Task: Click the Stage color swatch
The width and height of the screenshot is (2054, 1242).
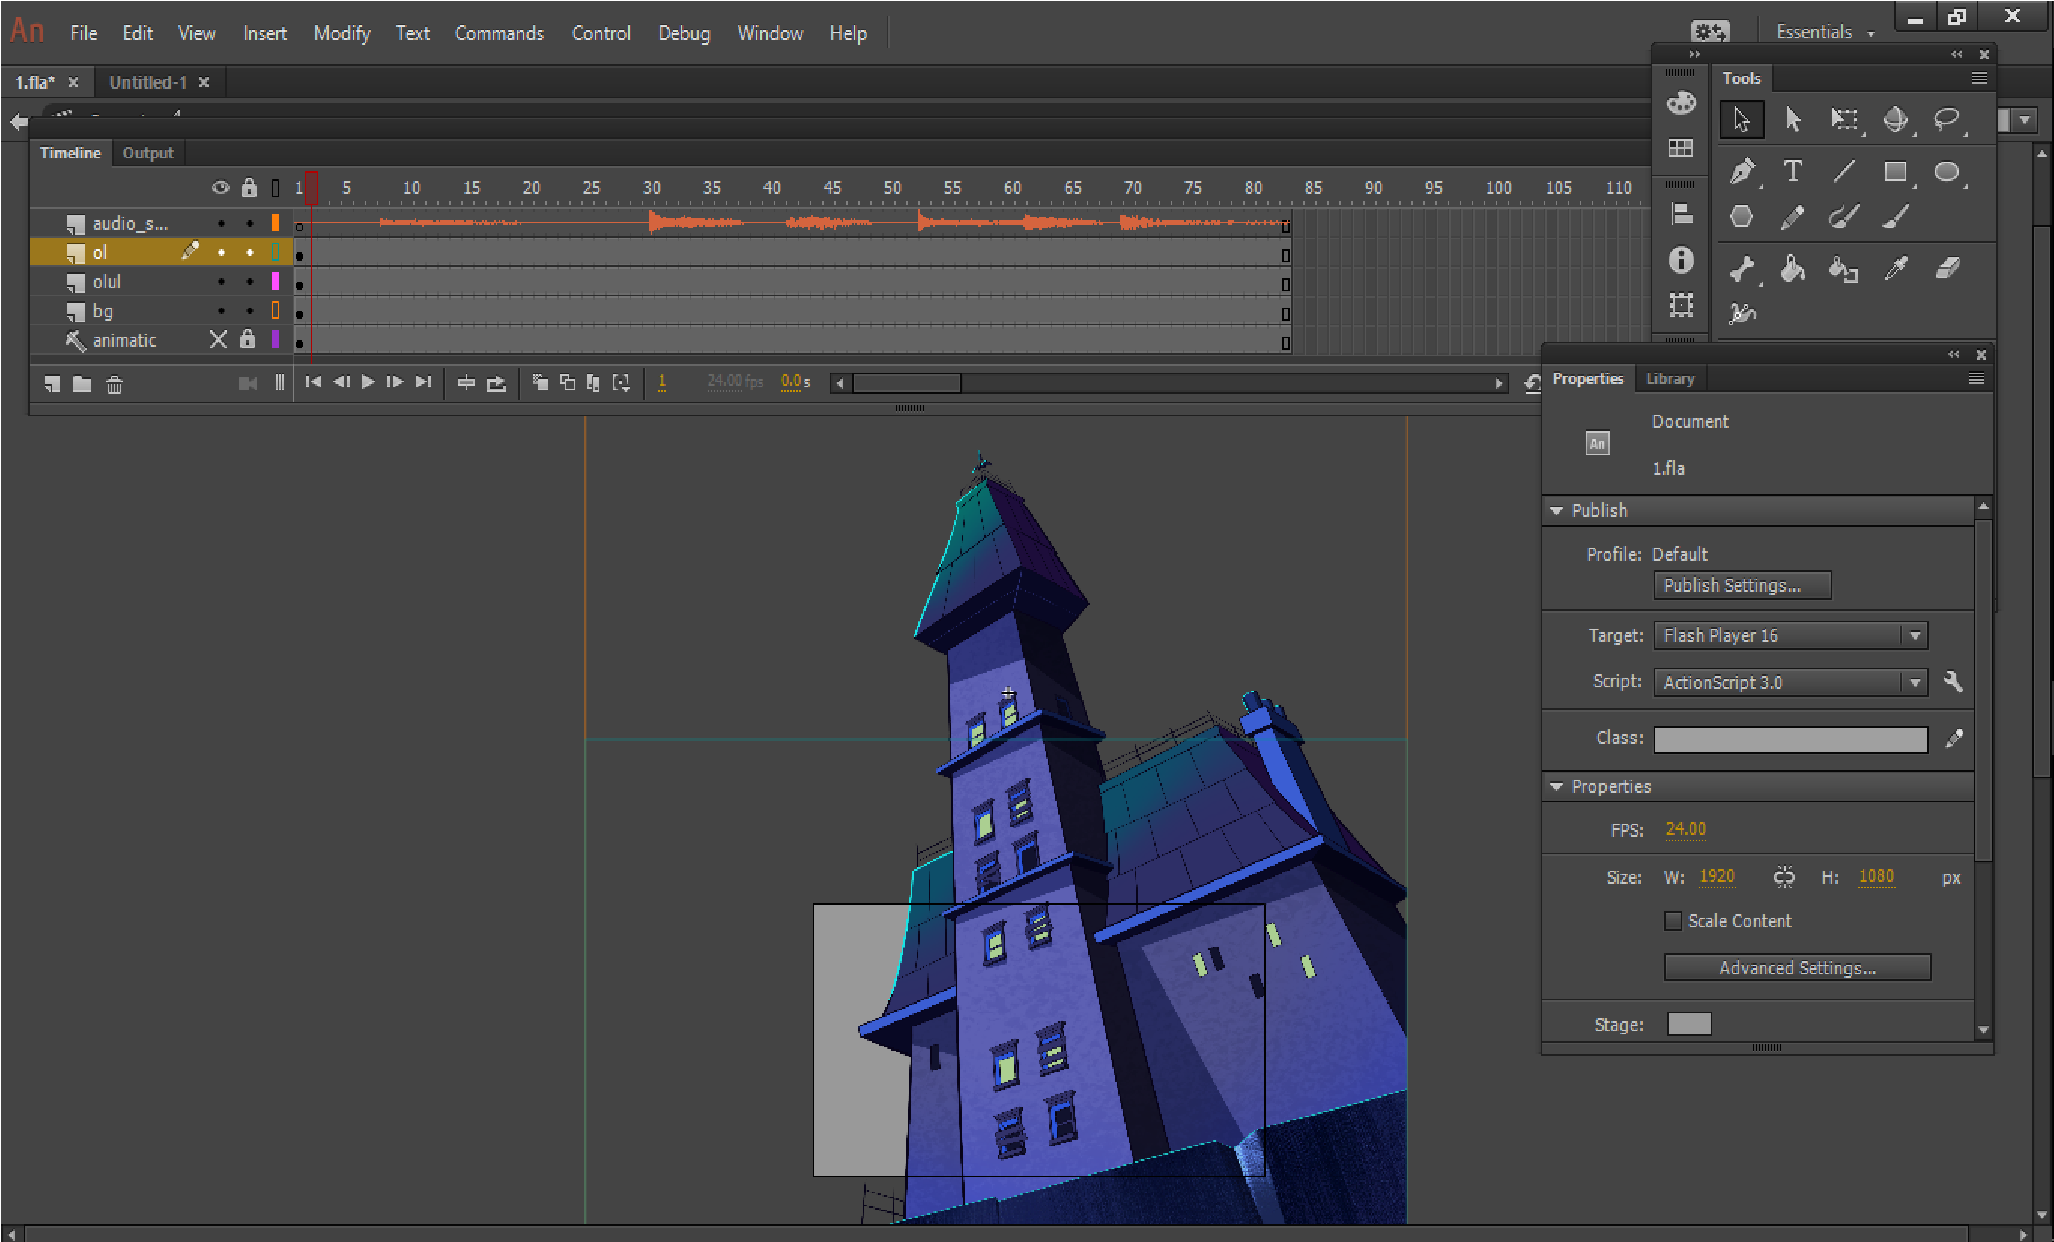Action: pos(1689,1025)
